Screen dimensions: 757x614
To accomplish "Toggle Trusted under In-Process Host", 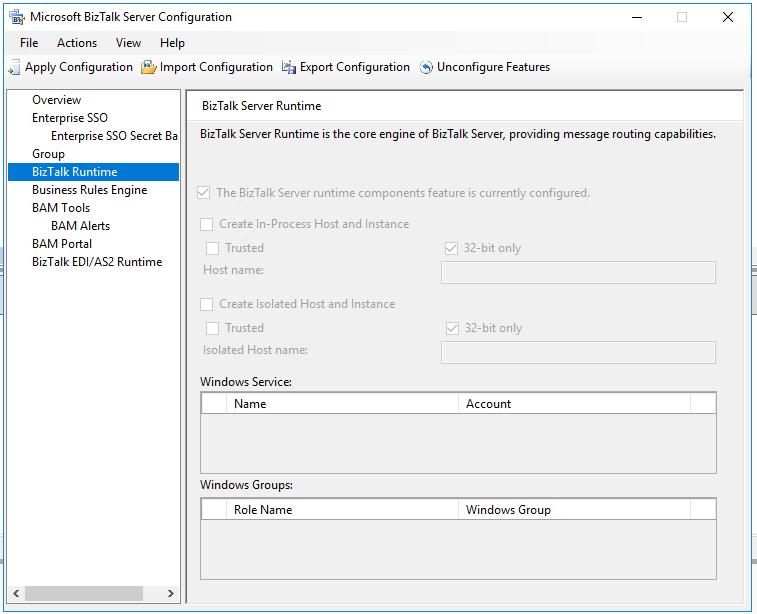I will [212, 249].
